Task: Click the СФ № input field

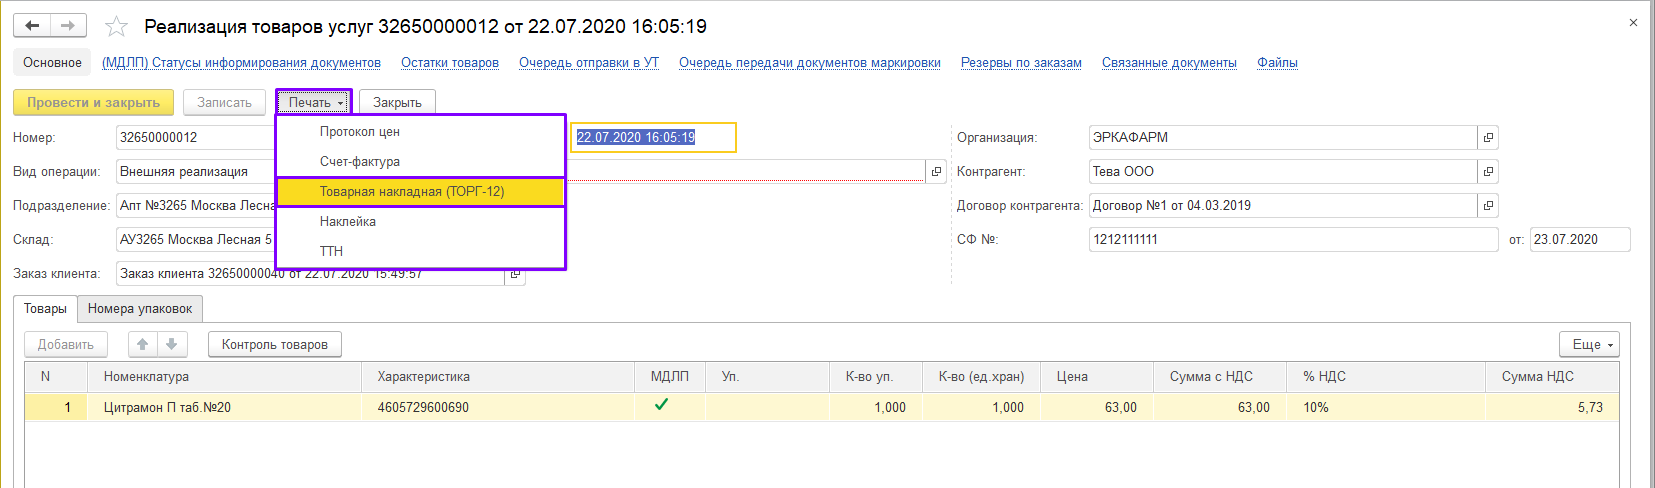Action: [x=1292, y=240]
